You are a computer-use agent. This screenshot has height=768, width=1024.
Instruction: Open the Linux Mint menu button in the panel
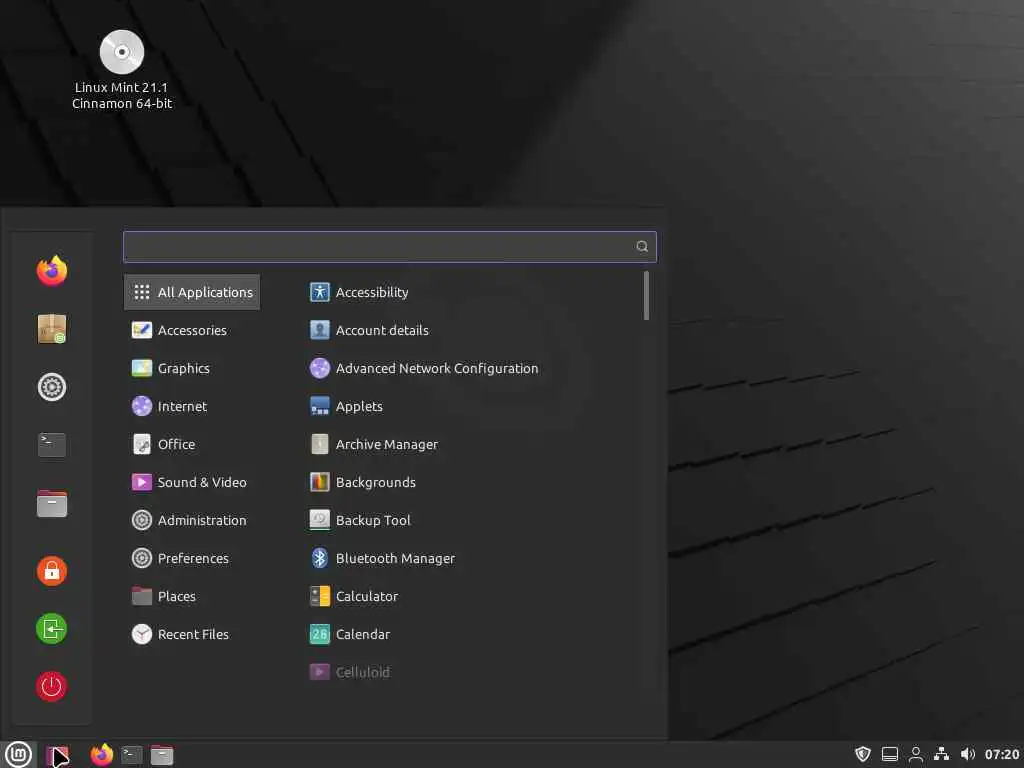(x=18, y=755)
